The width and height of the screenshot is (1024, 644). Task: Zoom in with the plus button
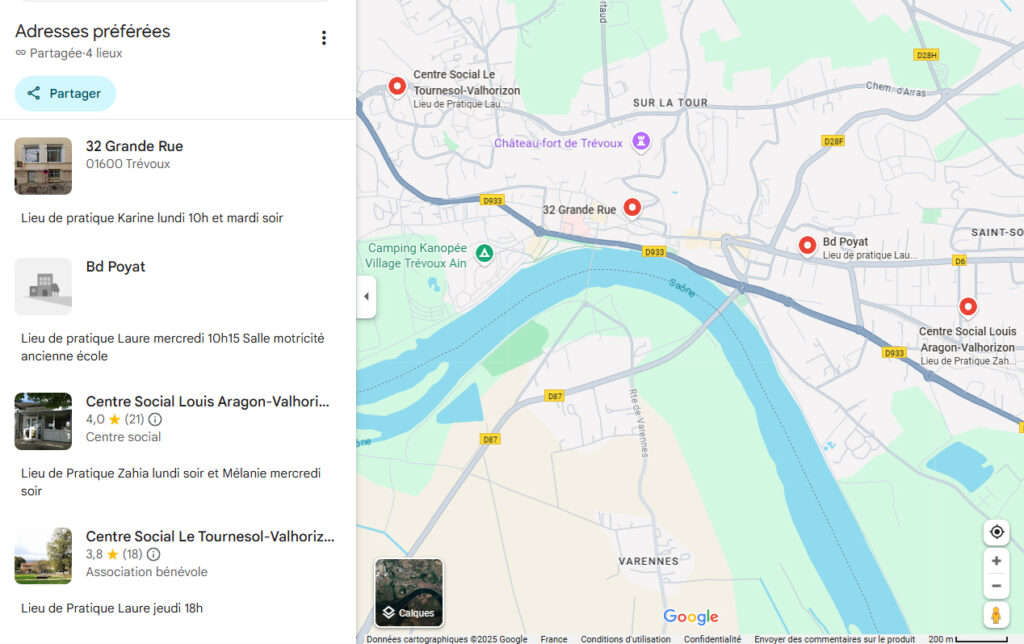tap(996, 561)
